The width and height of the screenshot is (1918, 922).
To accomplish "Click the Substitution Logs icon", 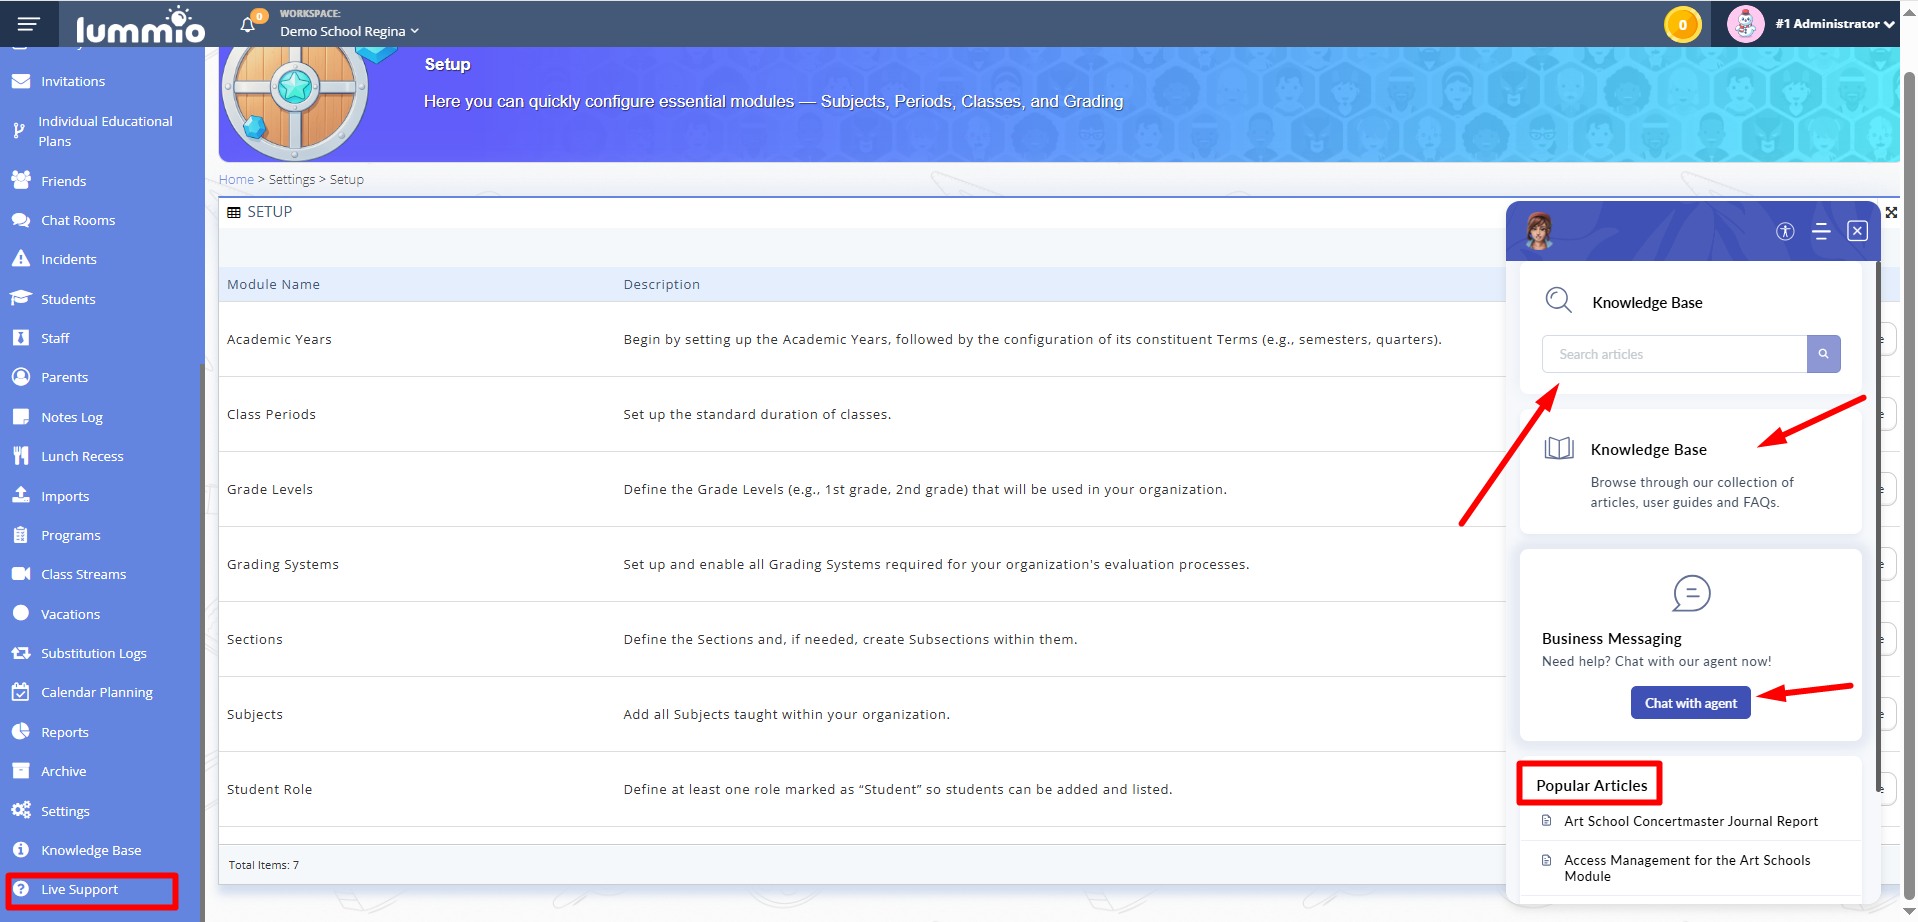I will (x=21, y=653).
